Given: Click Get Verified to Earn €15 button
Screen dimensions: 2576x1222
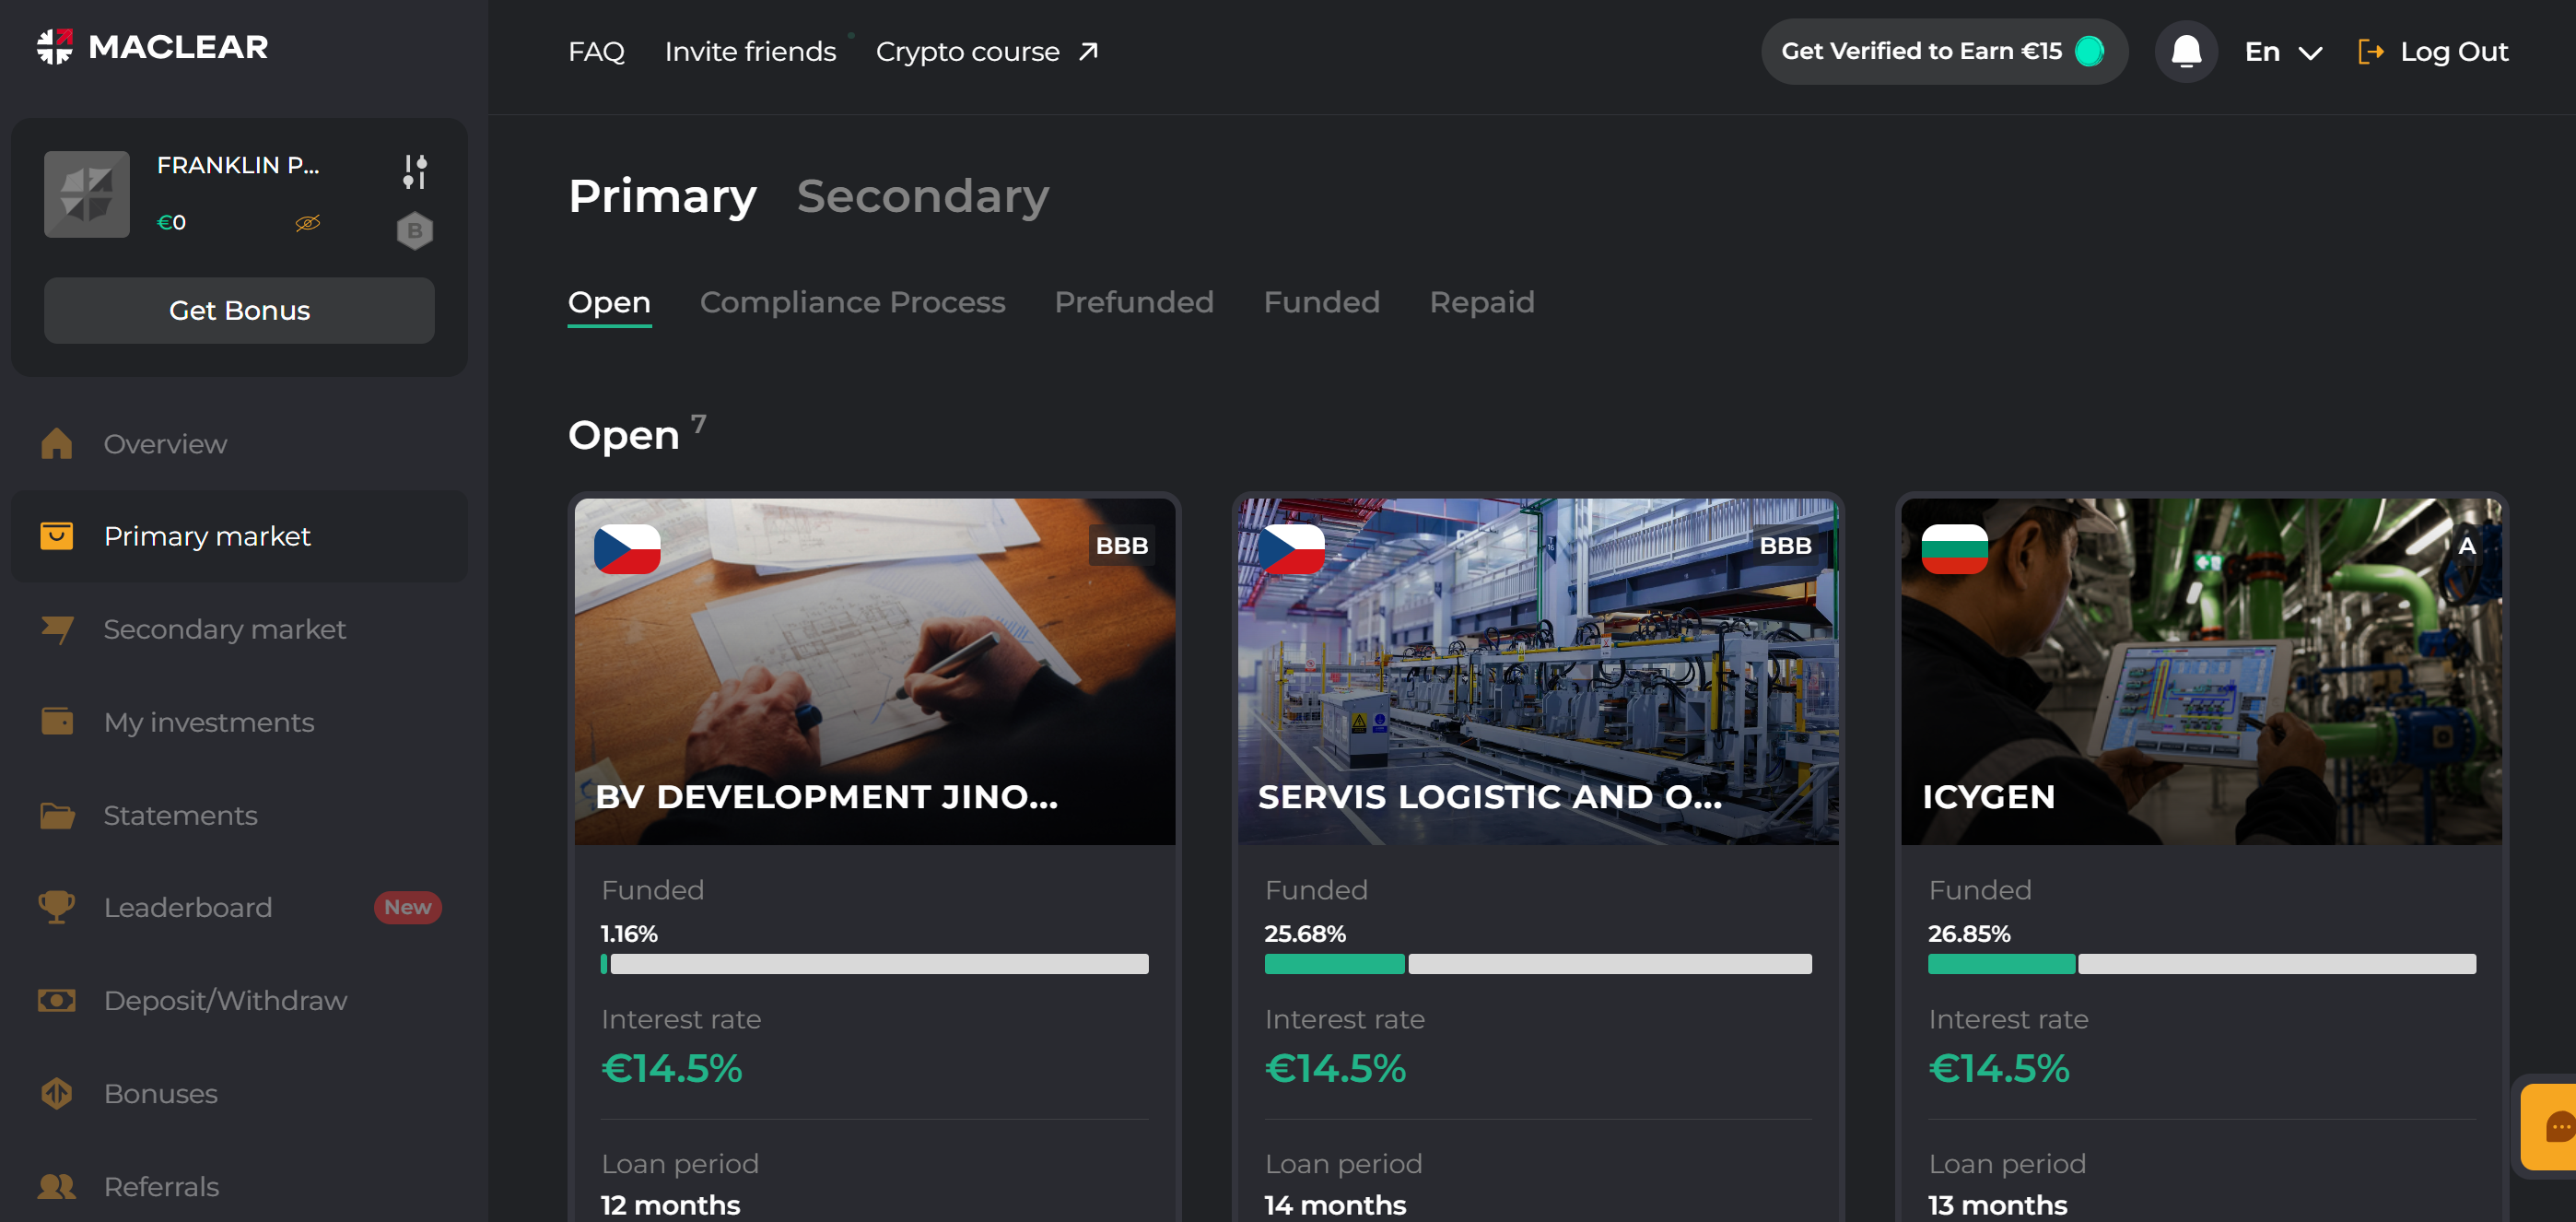Looking at the screenshot, I should click(x=1944, y=51).
